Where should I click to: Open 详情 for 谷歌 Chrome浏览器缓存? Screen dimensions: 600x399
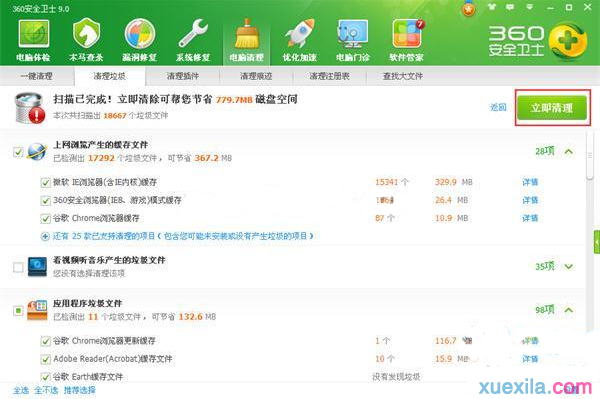pyautogui.click(x=530, y=218)
